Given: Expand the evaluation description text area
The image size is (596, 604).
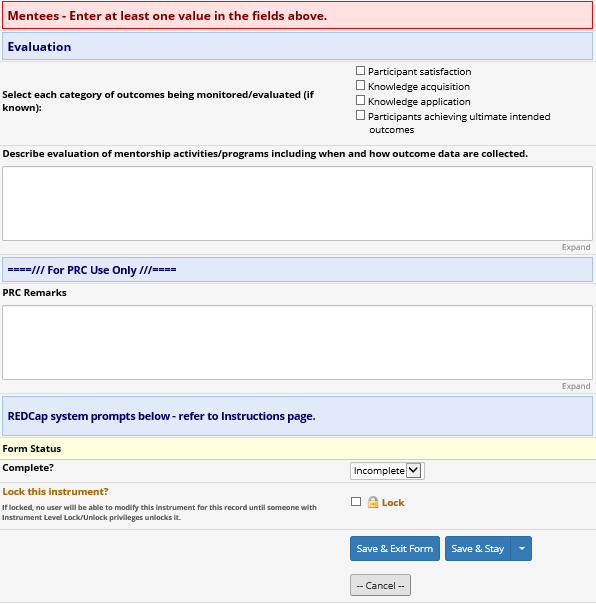Looking at the screenshot, I should coord(576,247).
